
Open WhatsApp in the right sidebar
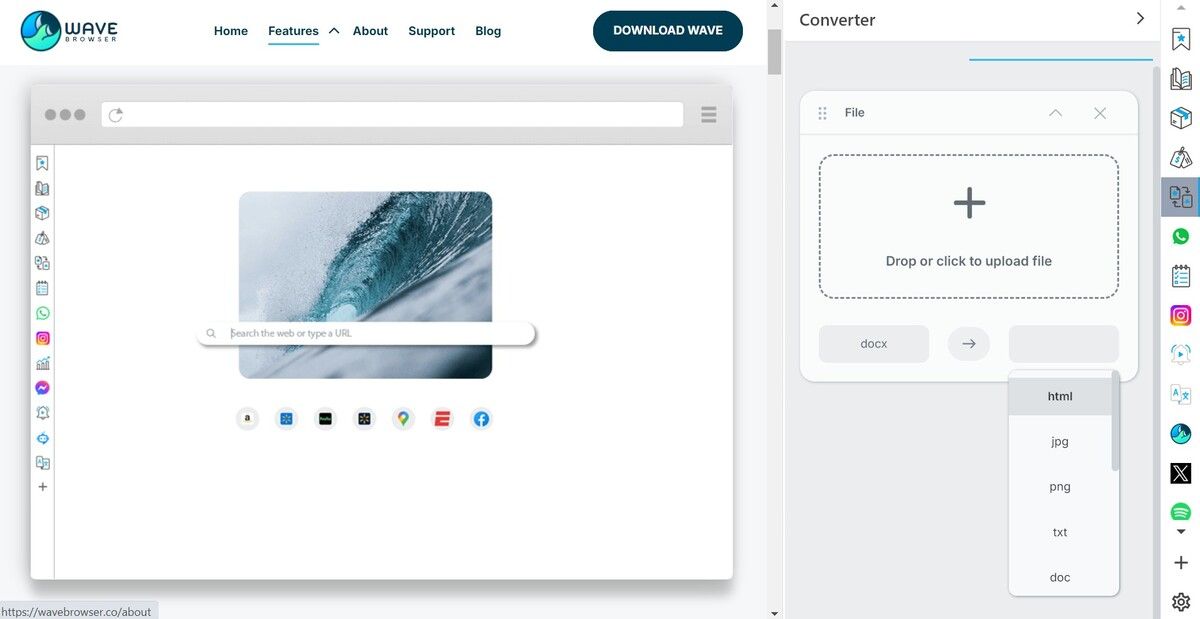1181,237
